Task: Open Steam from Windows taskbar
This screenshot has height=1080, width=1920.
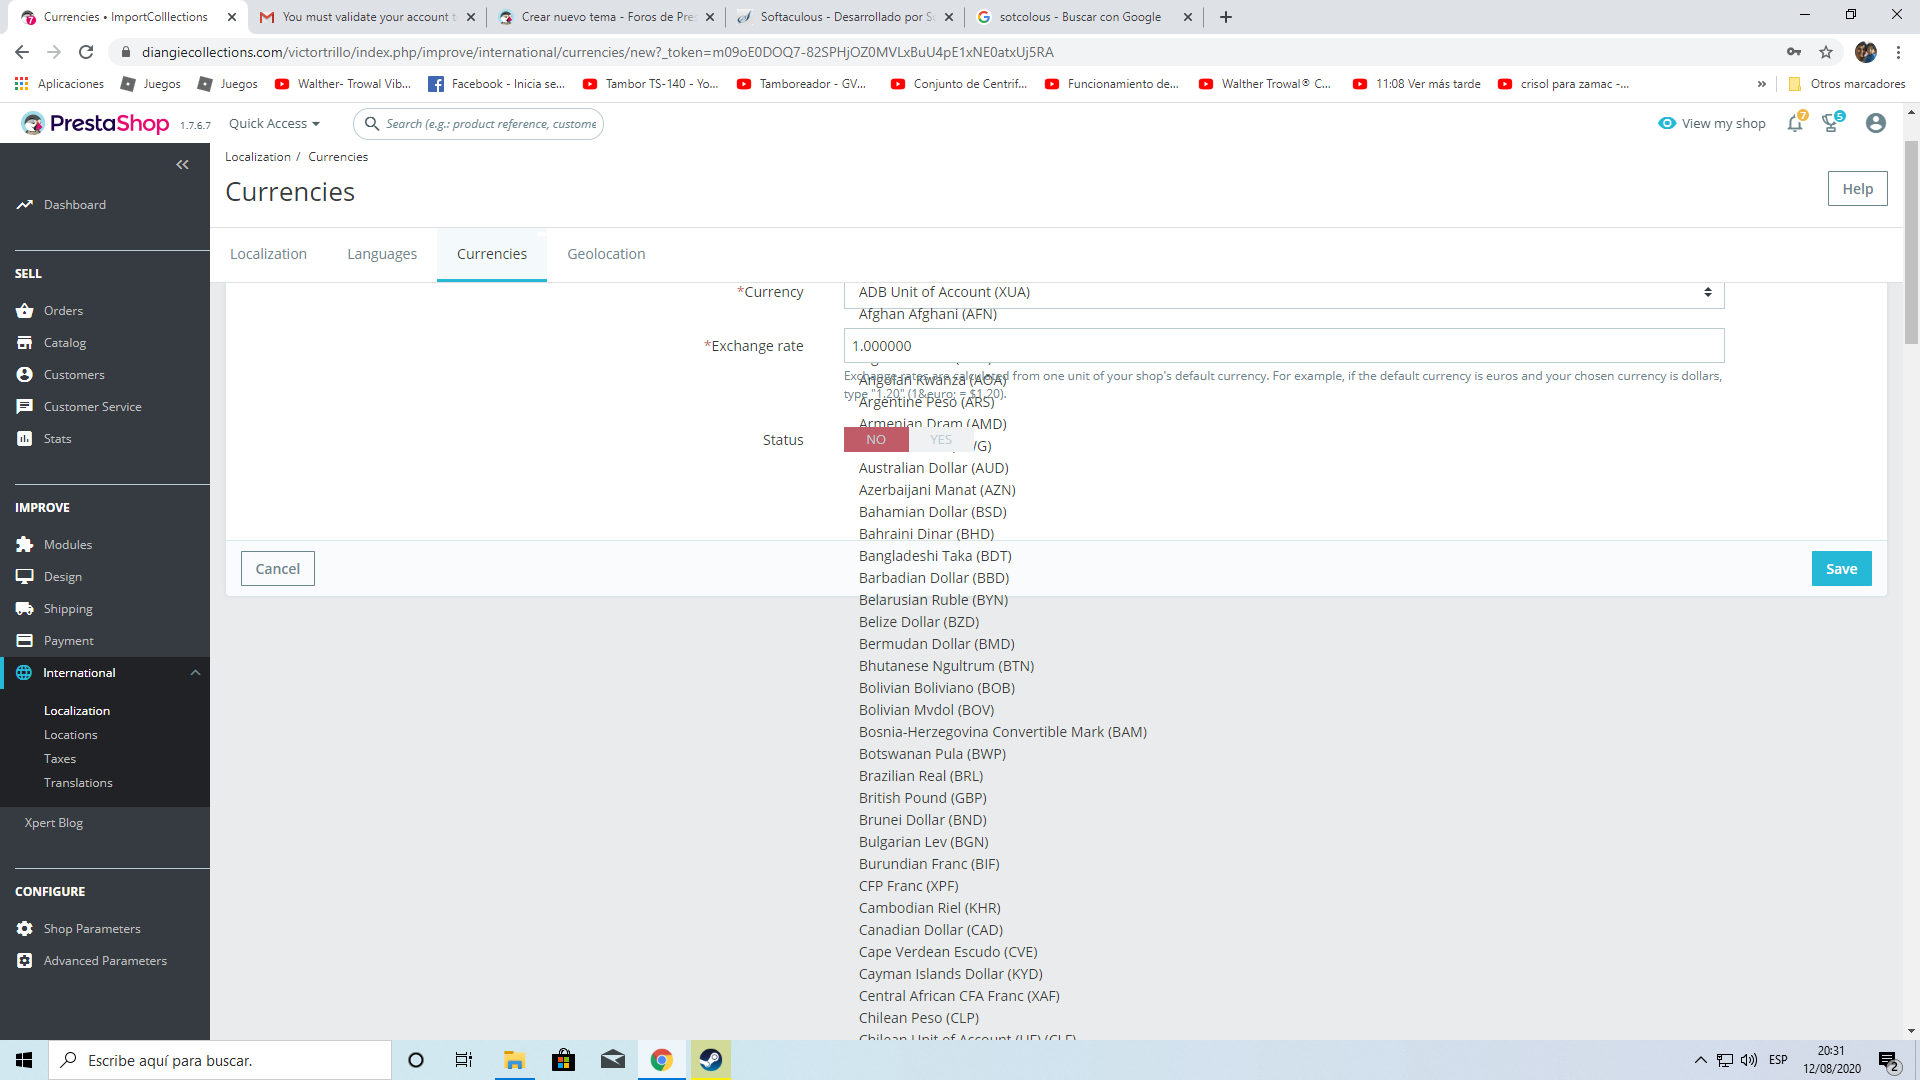Action: [711, 1060]
